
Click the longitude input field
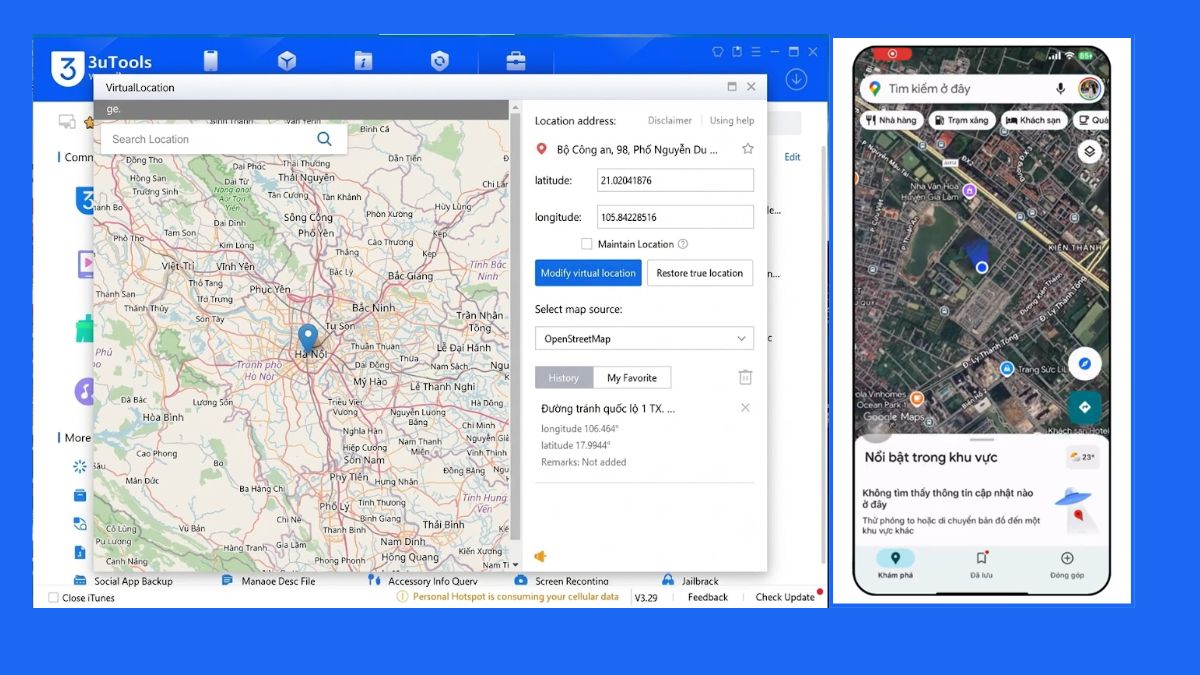tap(675, 217)
